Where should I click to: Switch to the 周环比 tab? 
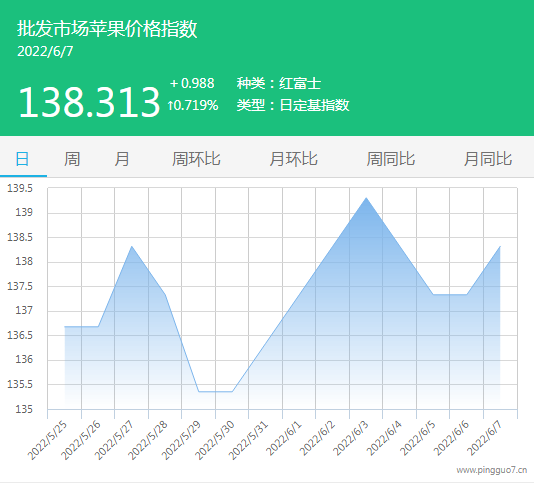pos(196,159)
